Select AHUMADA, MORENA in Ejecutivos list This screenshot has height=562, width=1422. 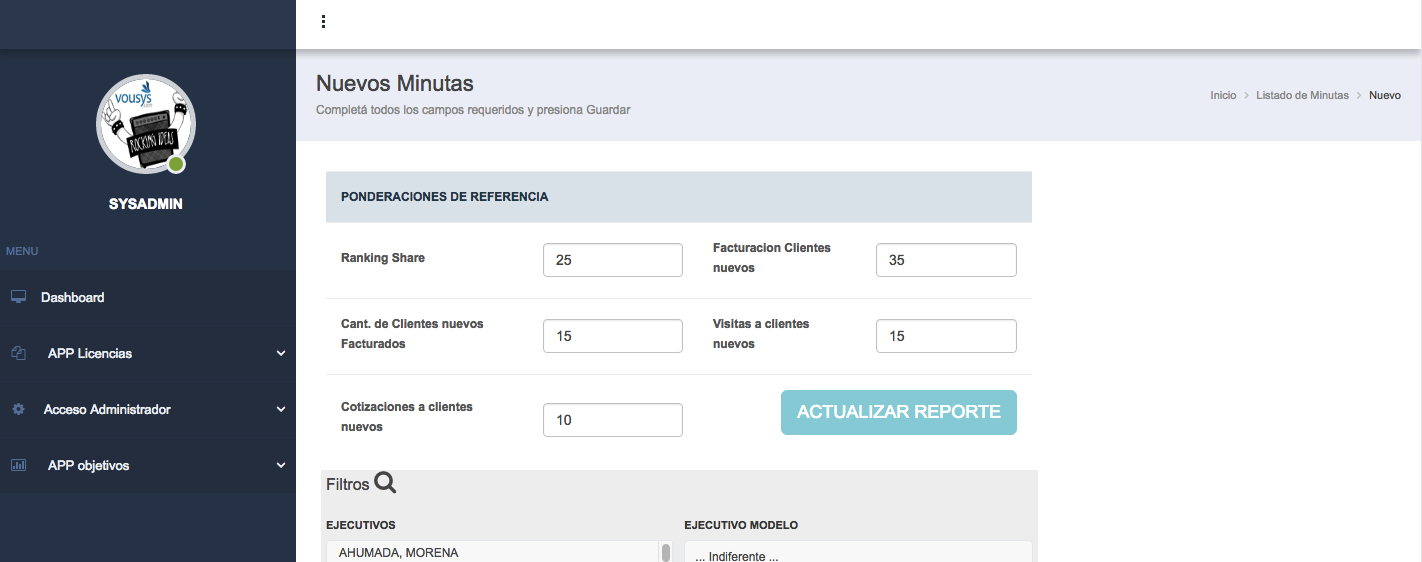[x=399, y=553]
